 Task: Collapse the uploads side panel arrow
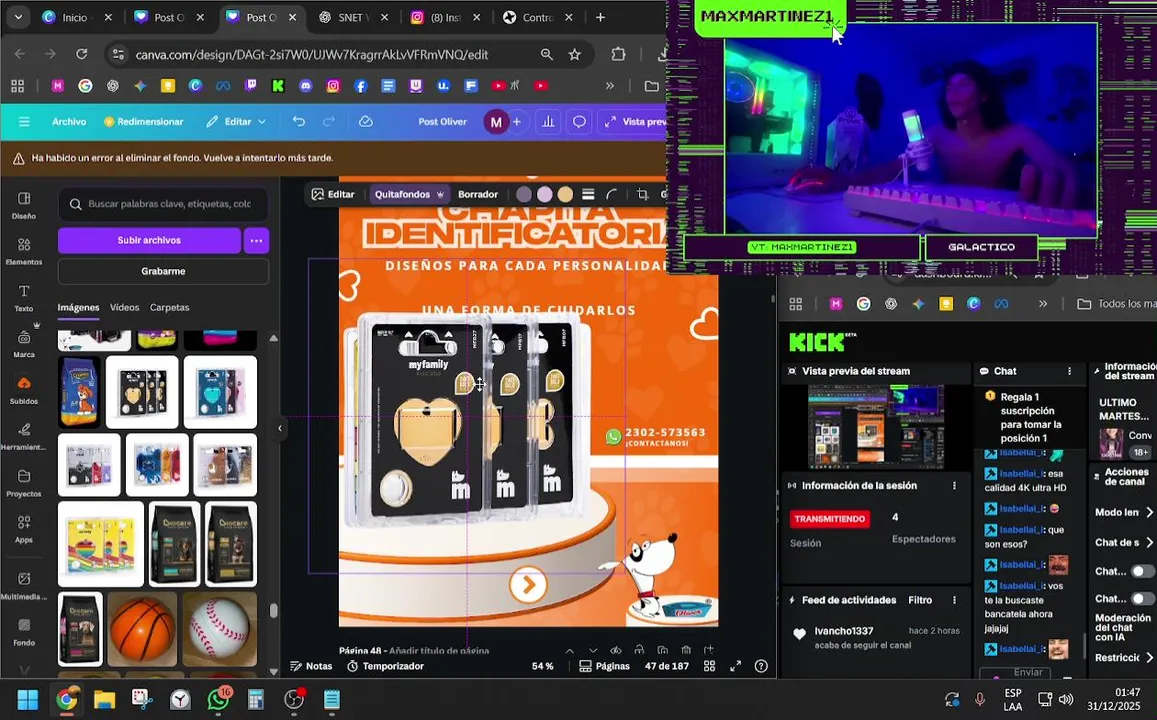point(280,428)
